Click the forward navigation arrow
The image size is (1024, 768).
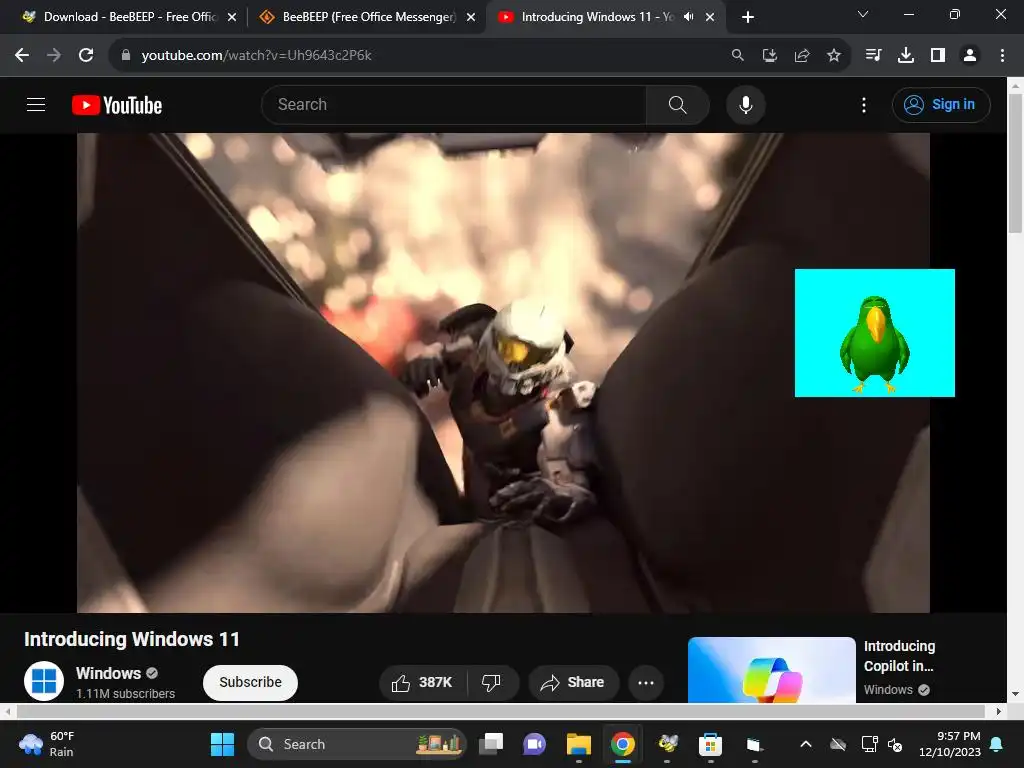click(54, 56)
